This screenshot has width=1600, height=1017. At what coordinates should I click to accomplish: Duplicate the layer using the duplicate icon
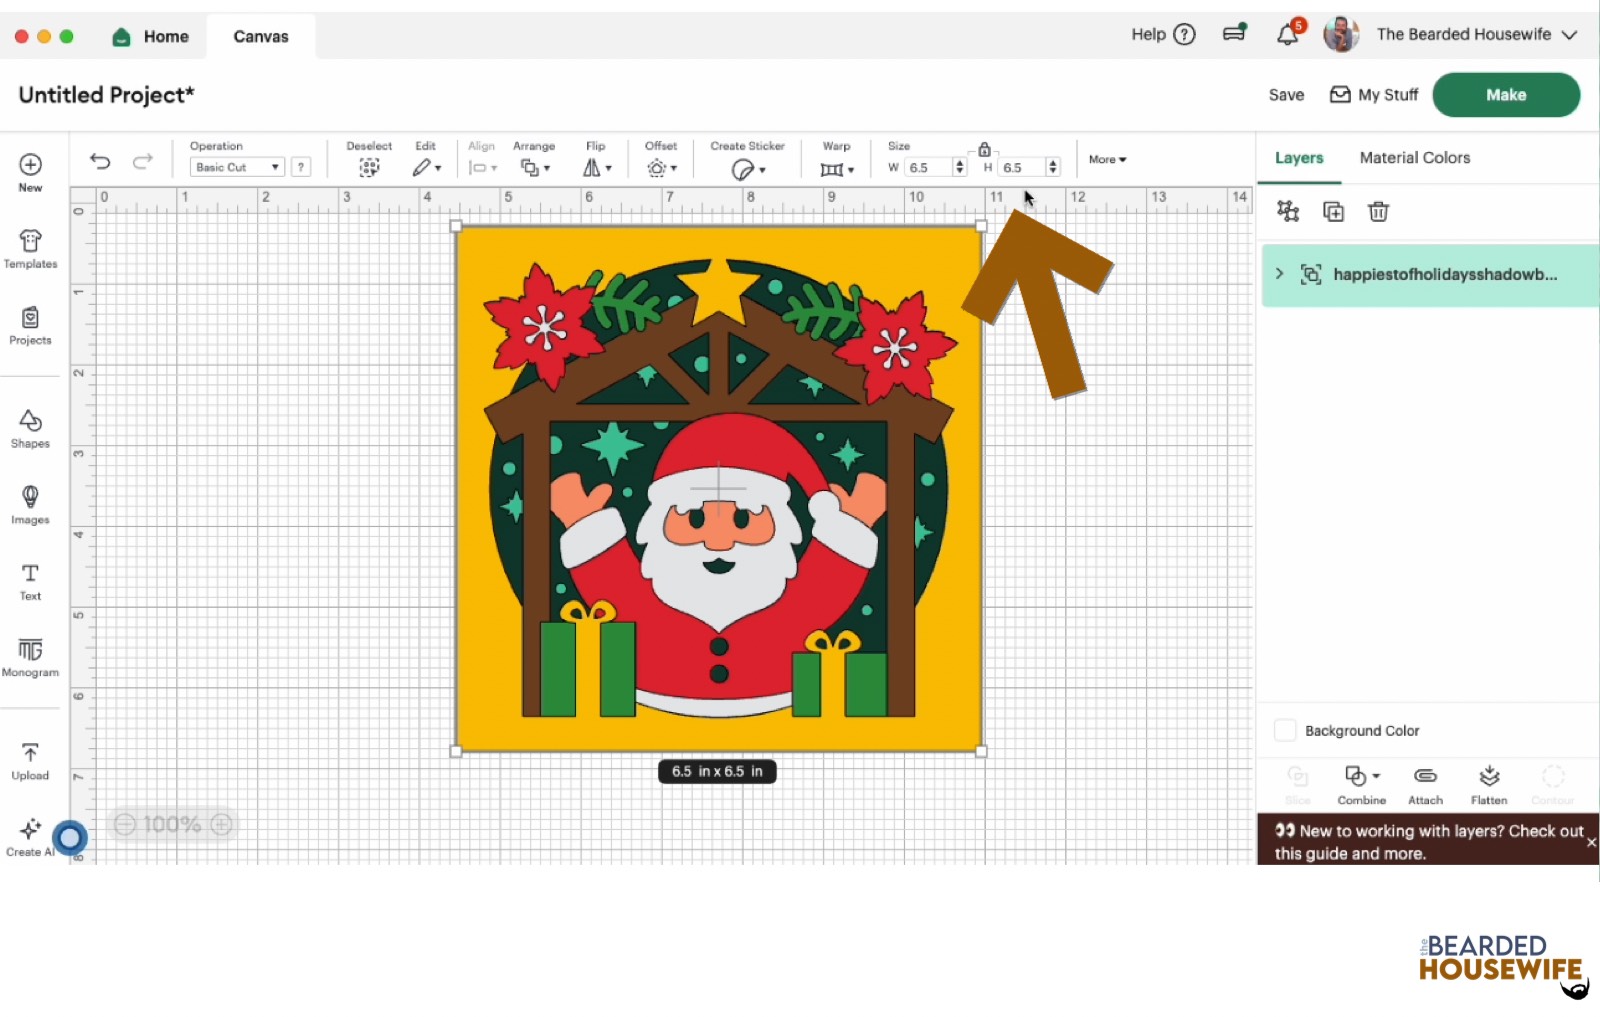[x=1334, y=211]
